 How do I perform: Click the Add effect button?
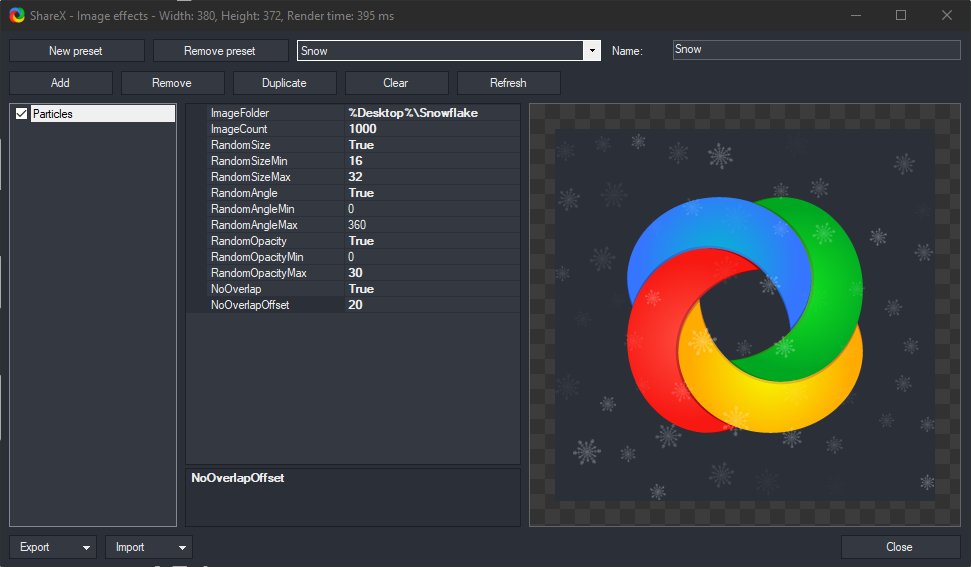pyautogui.click(x=61, y=83)
